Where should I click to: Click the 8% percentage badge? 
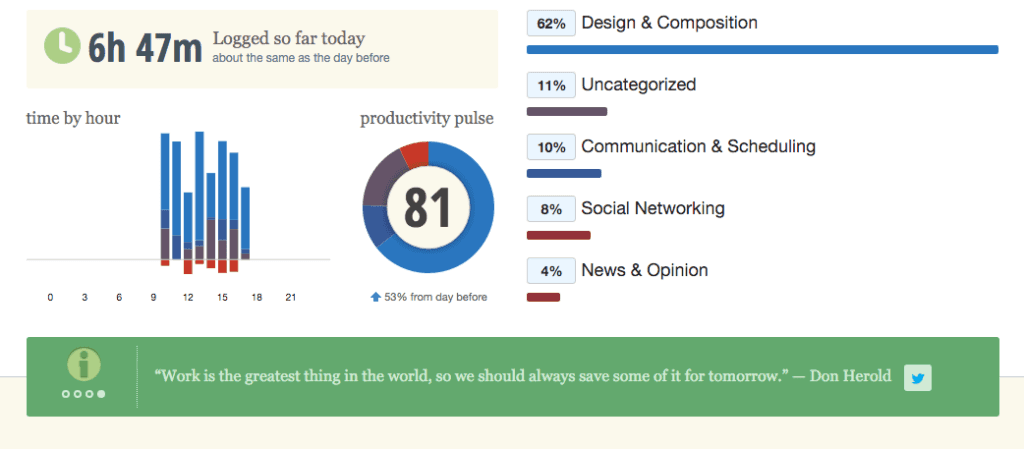tap(551, 209)
